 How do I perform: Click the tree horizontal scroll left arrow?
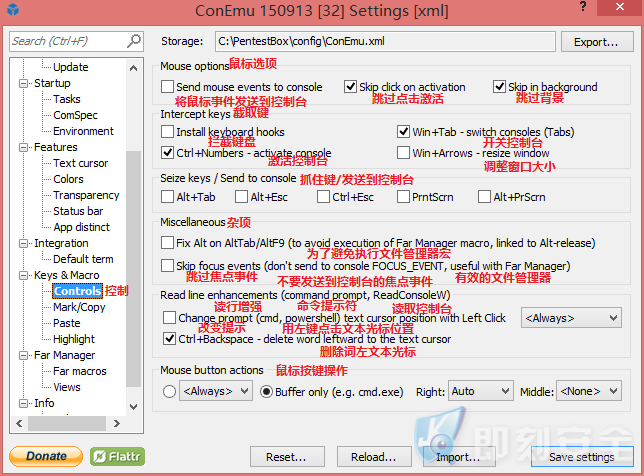pyautogui.click(x=19, y=423)
